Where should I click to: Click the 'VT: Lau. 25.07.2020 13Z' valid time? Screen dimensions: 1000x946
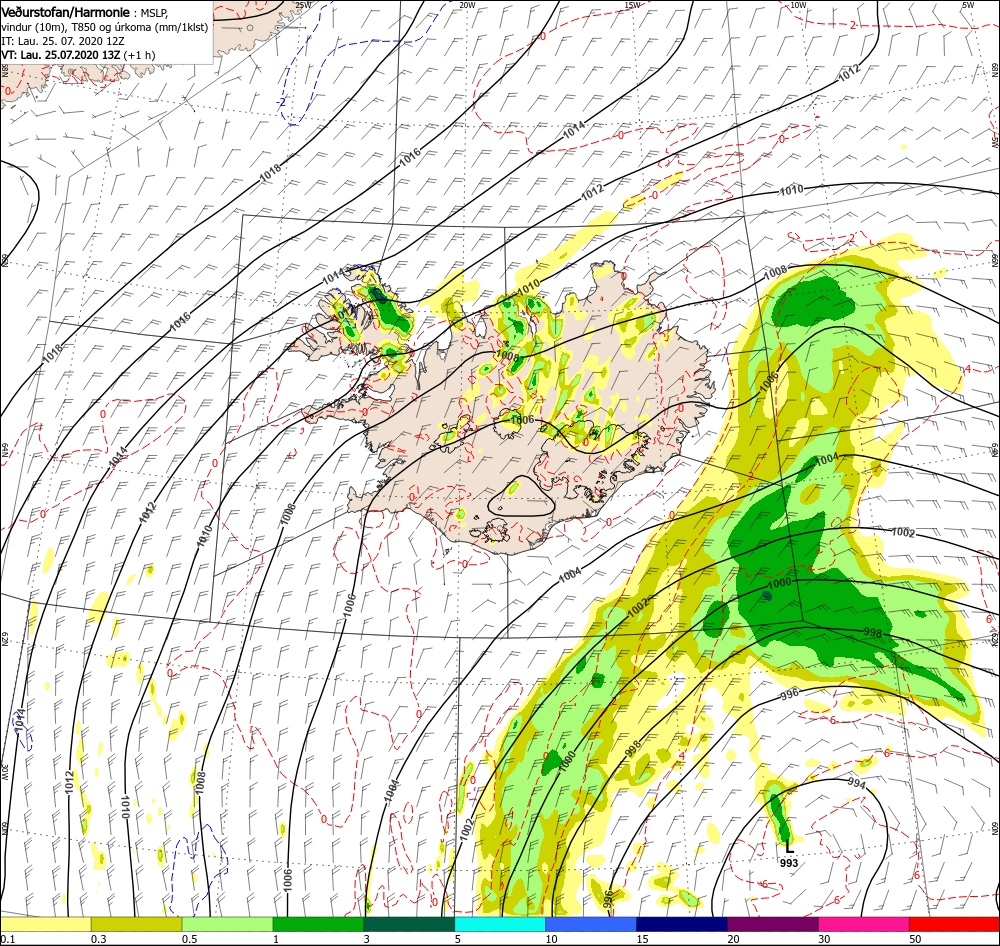click(x=60, y=55)
